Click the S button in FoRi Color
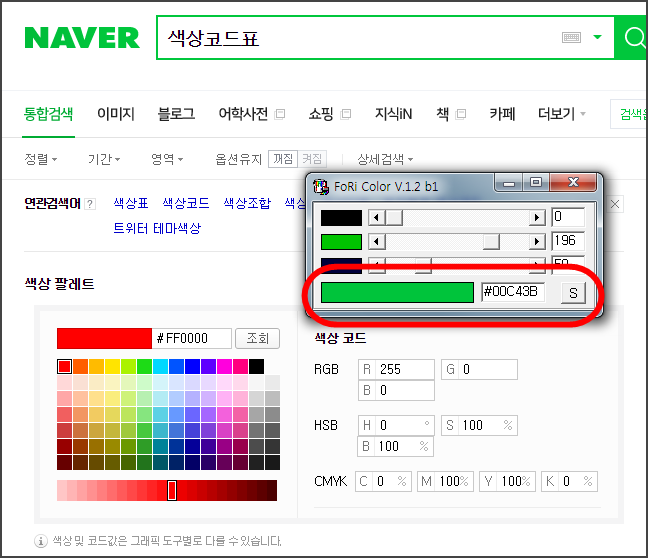 click(x=573, y=293)
